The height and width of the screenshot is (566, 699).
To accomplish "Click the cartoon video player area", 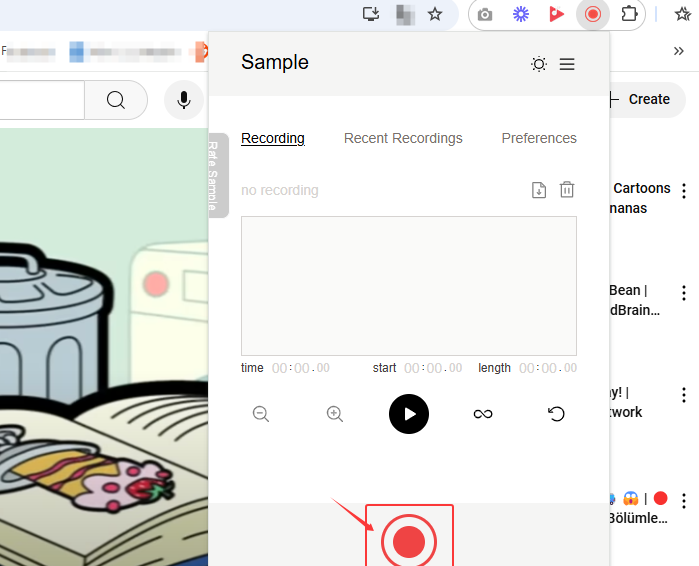I will tap(104, 347).
